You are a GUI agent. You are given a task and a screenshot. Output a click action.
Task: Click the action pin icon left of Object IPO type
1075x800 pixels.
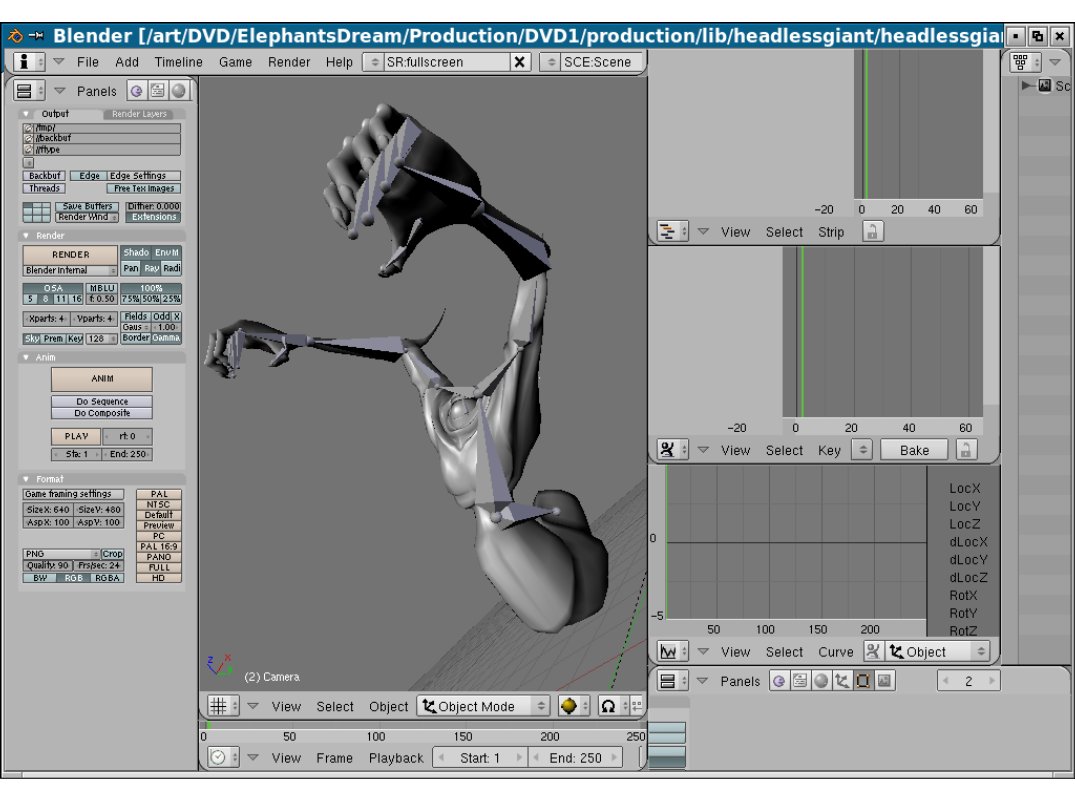(x=872, y=651)
